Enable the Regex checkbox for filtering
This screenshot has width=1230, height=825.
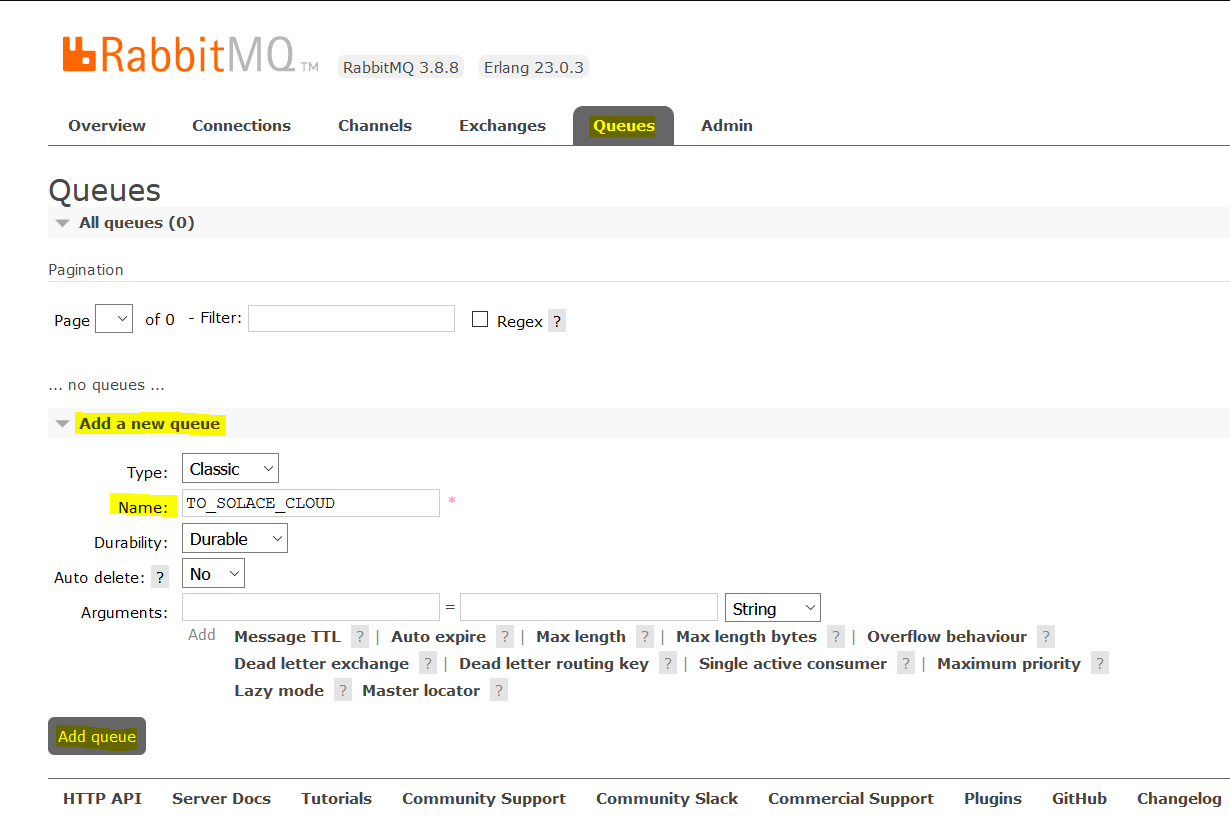point(480,319)
